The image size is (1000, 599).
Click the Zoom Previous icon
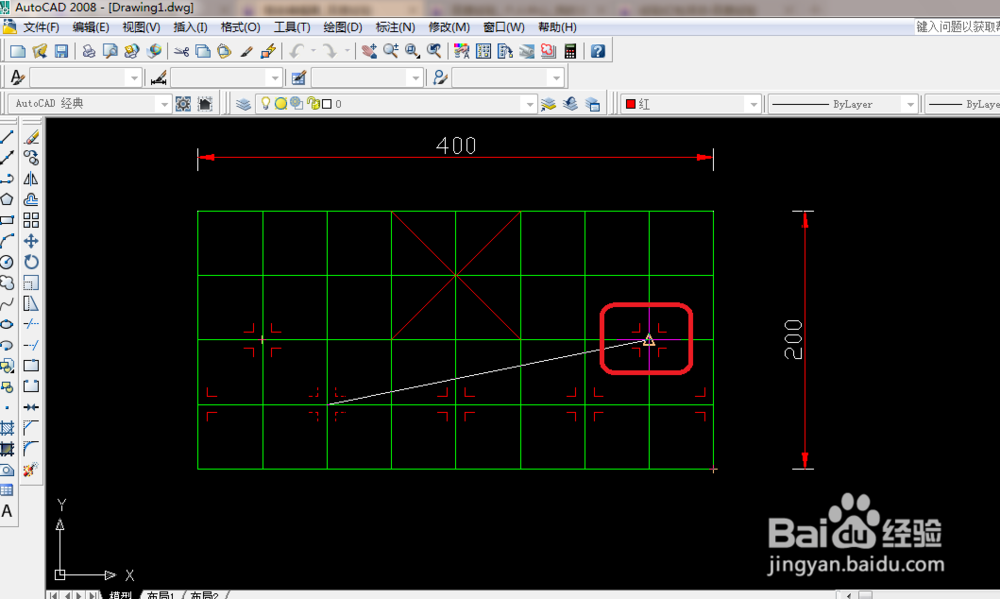pos(434,51)
